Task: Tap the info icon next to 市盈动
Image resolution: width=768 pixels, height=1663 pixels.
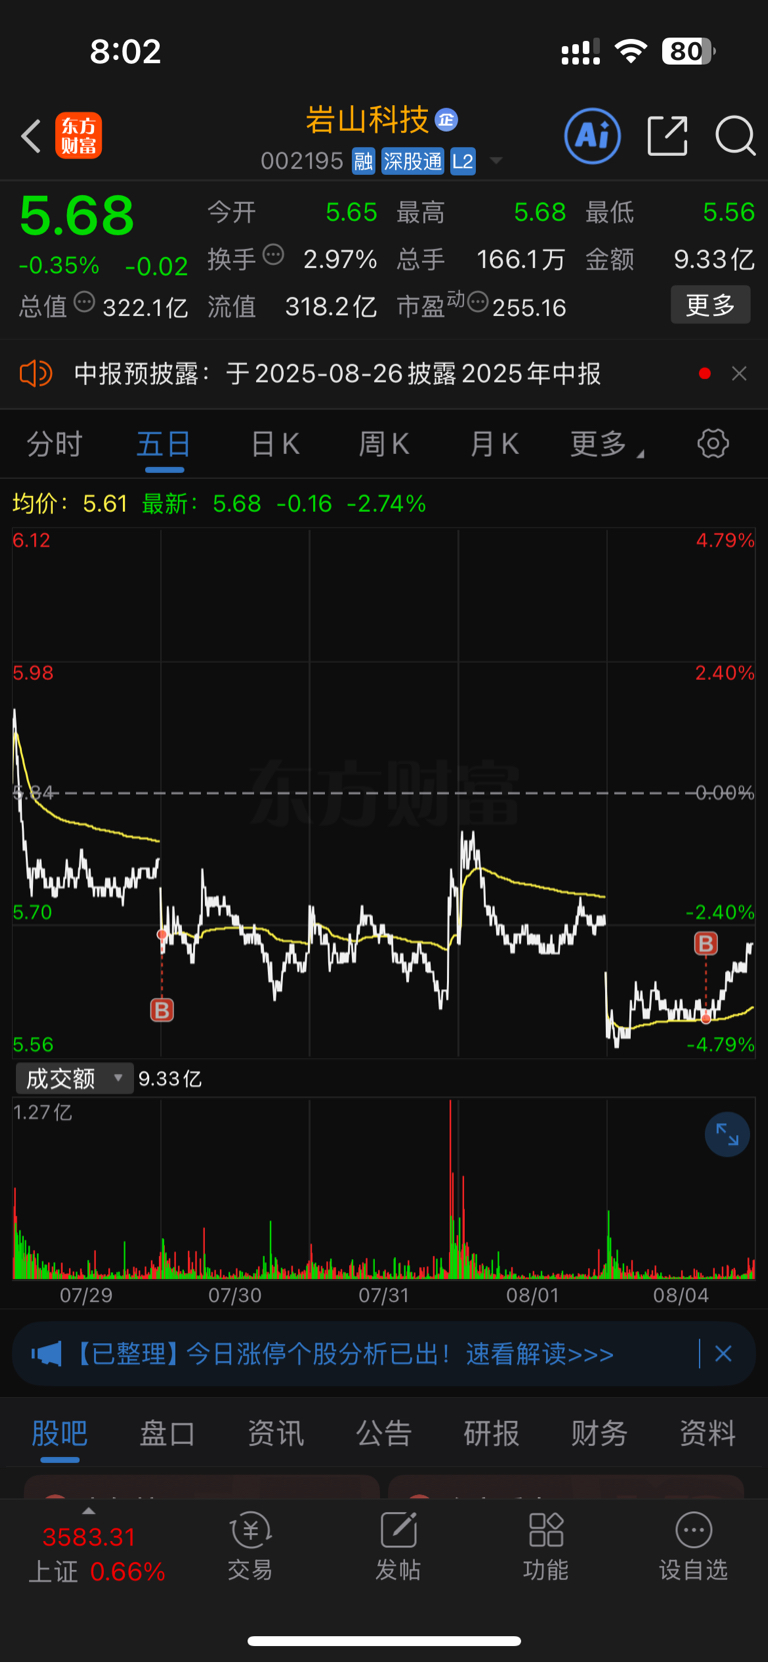Action: [x=478, y=302]
